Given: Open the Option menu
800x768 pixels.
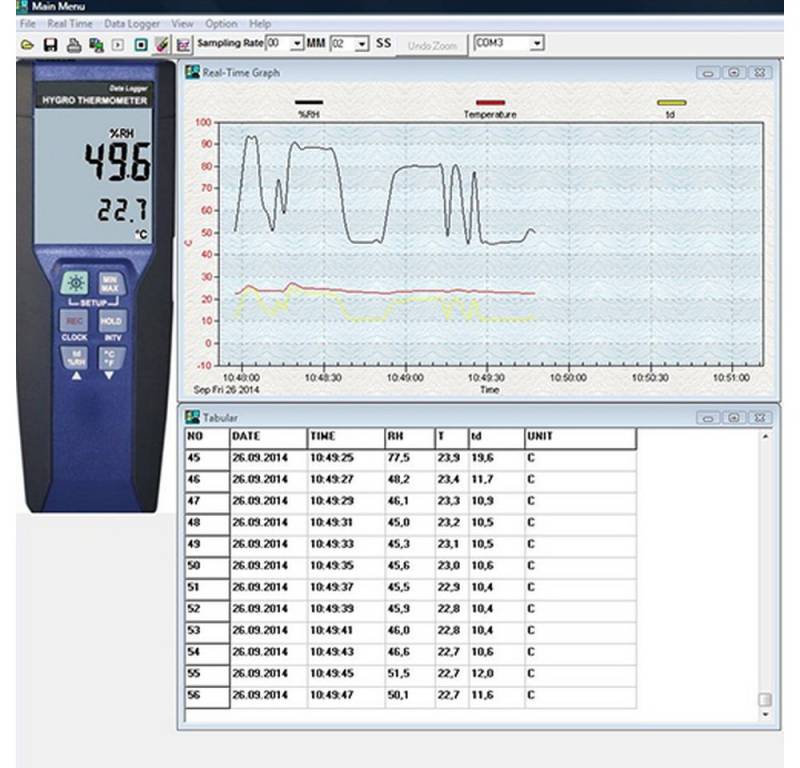Looking at the screenshot, I should (x=221, y=23).
